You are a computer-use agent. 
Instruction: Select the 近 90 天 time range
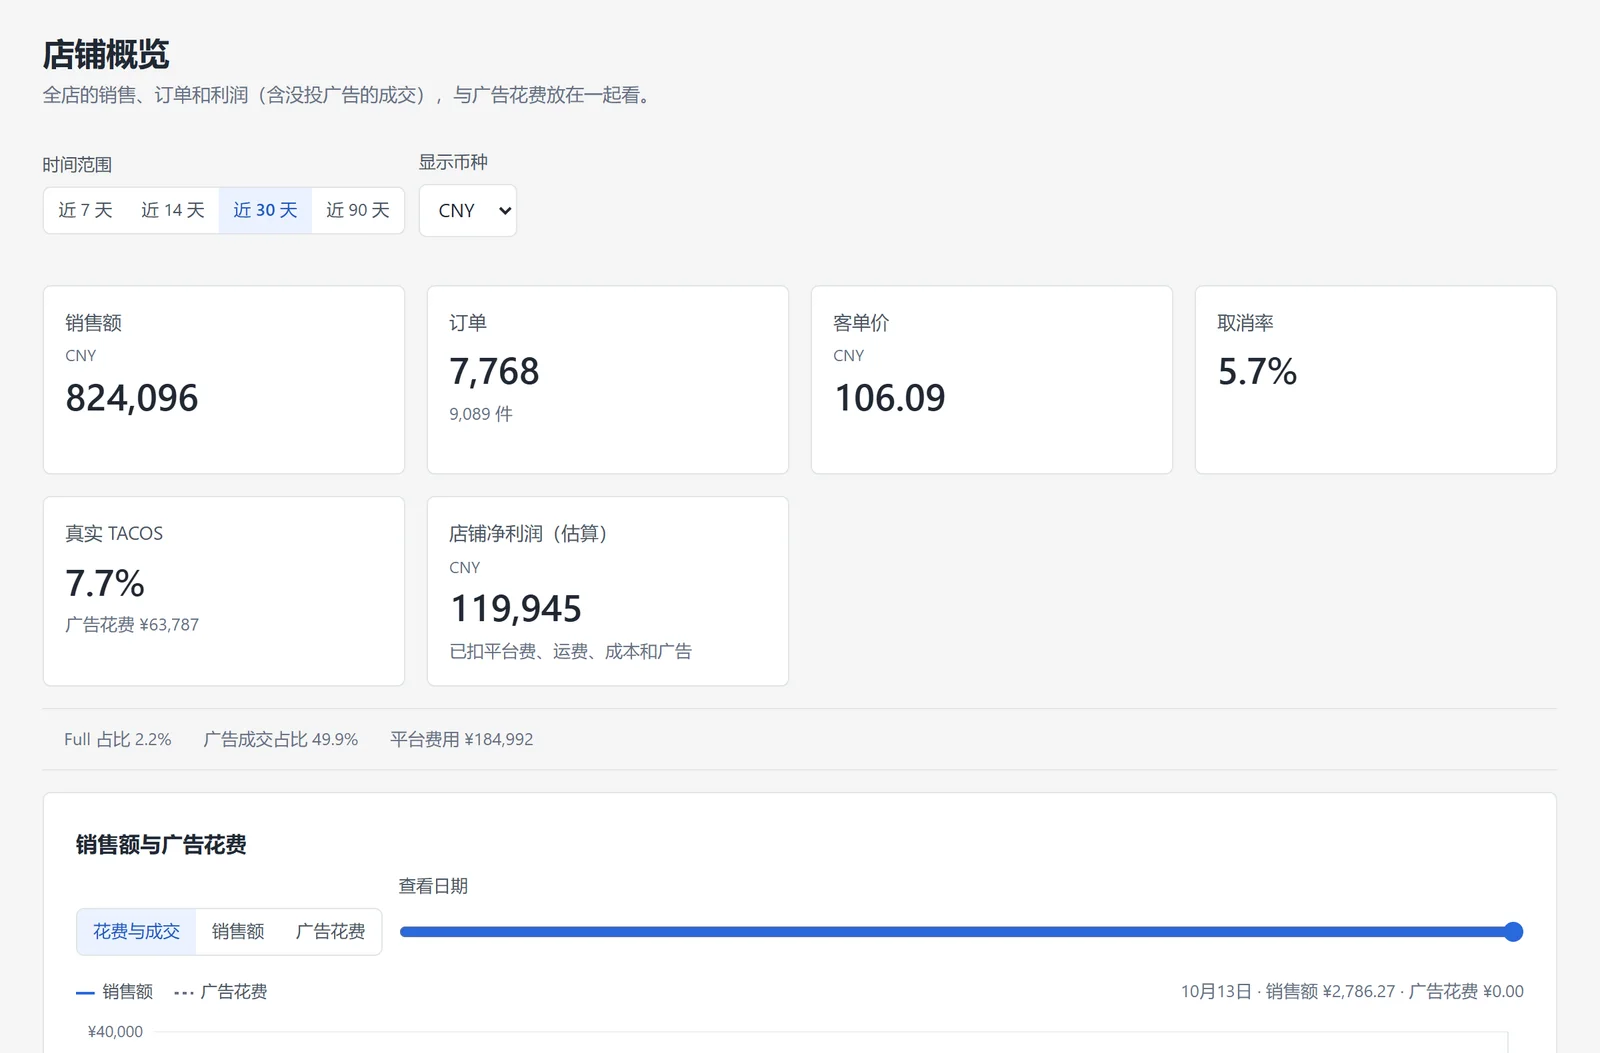358,210
